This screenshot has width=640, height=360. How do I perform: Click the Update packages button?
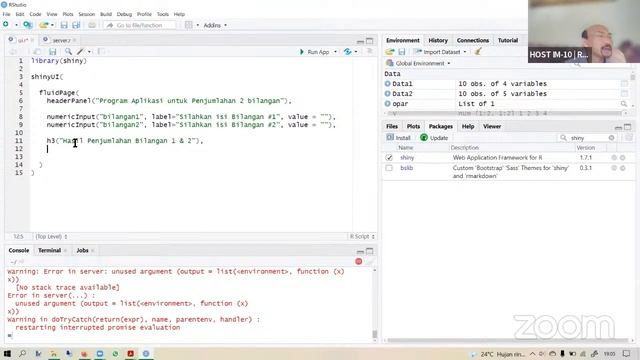pos(434,138)
